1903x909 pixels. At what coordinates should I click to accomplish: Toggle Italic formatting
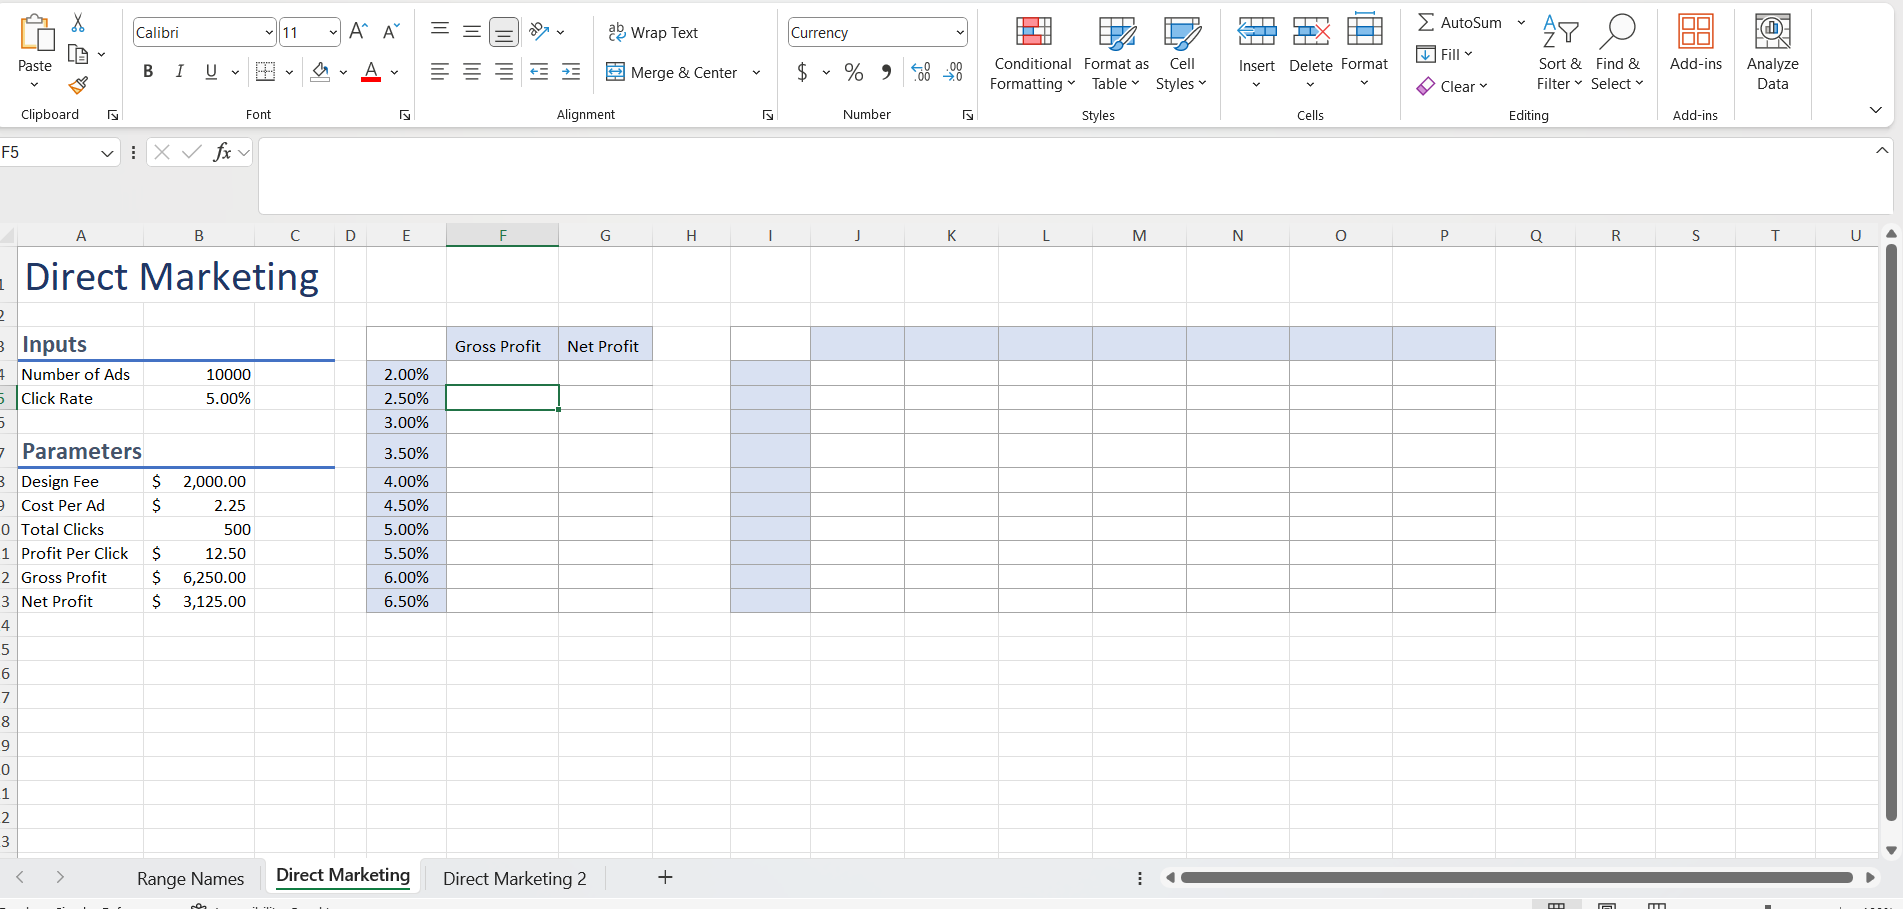click(x=180, y=72)
